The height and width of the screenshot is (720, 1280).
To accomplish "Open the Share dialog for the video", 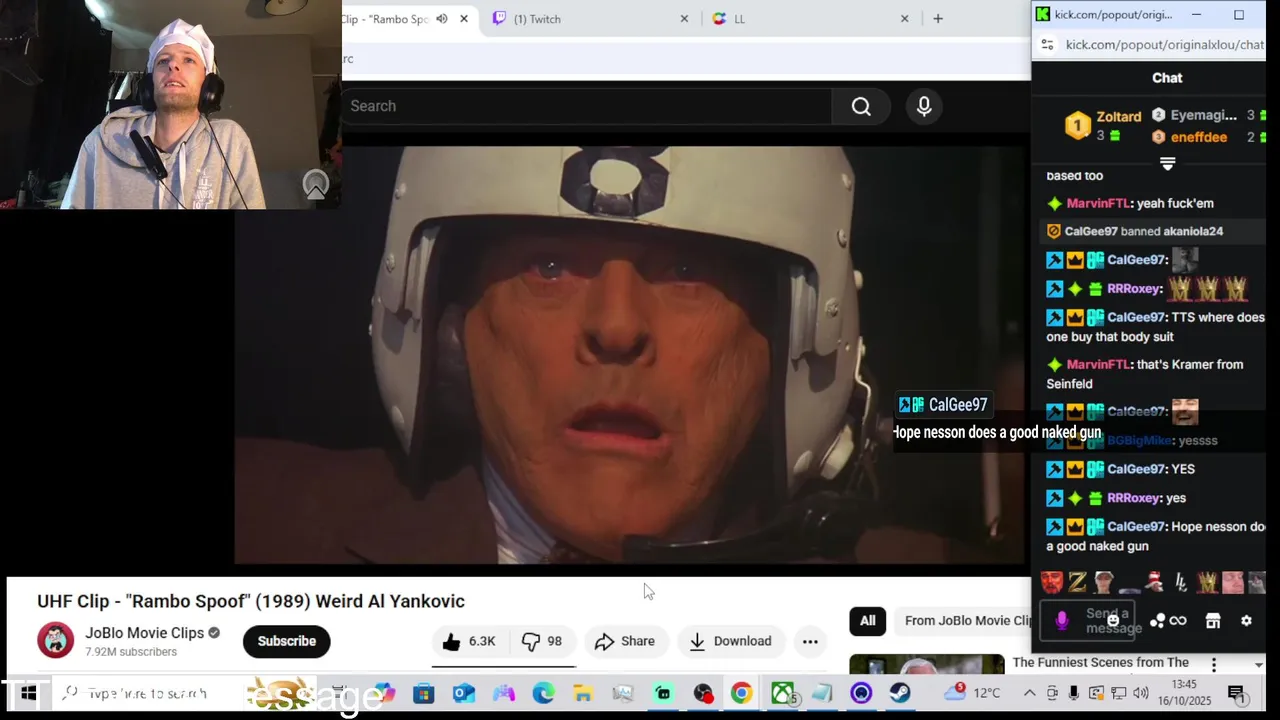I will (625, 641).
